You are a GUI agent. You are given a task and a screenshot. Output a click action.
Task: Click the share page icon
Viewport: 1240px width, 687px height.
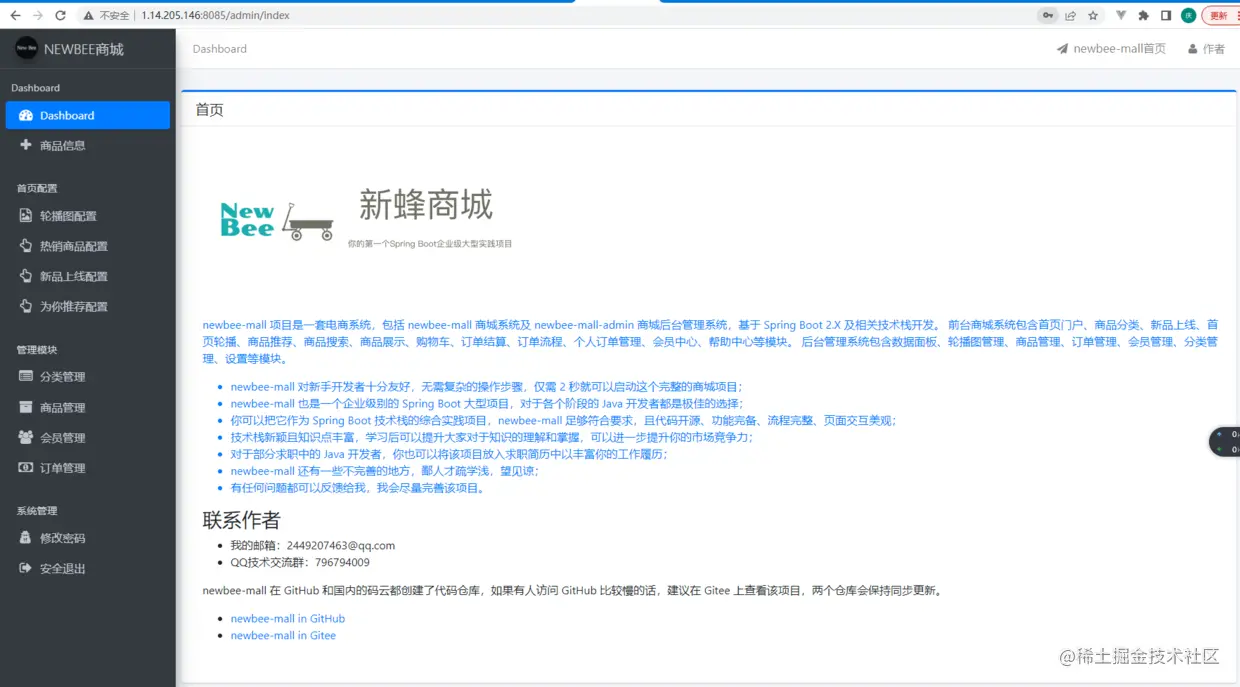click(x=1071, y=16)
